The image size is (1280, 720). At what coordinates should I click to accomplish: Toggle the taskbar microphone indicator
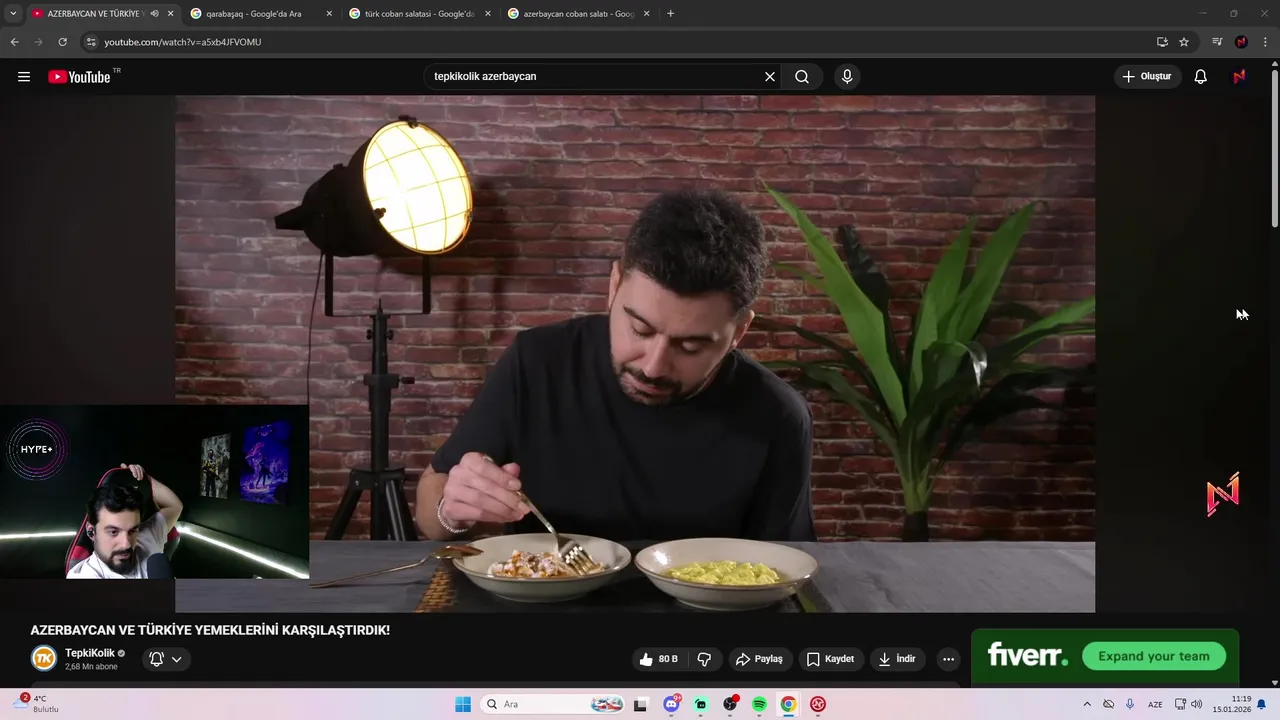(x=1130, y=704)
